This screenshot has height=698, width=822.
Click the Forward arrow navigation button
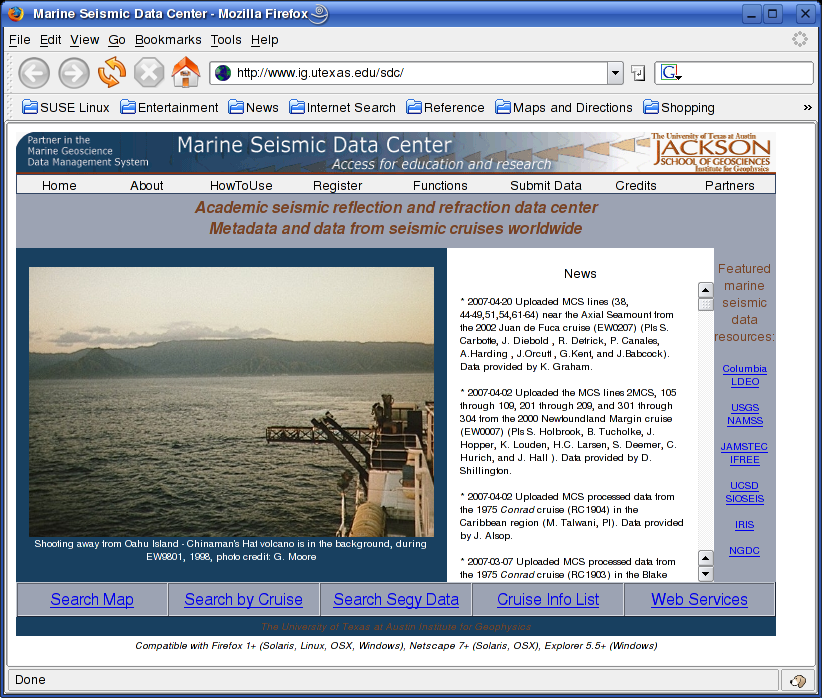pos(74,73)
